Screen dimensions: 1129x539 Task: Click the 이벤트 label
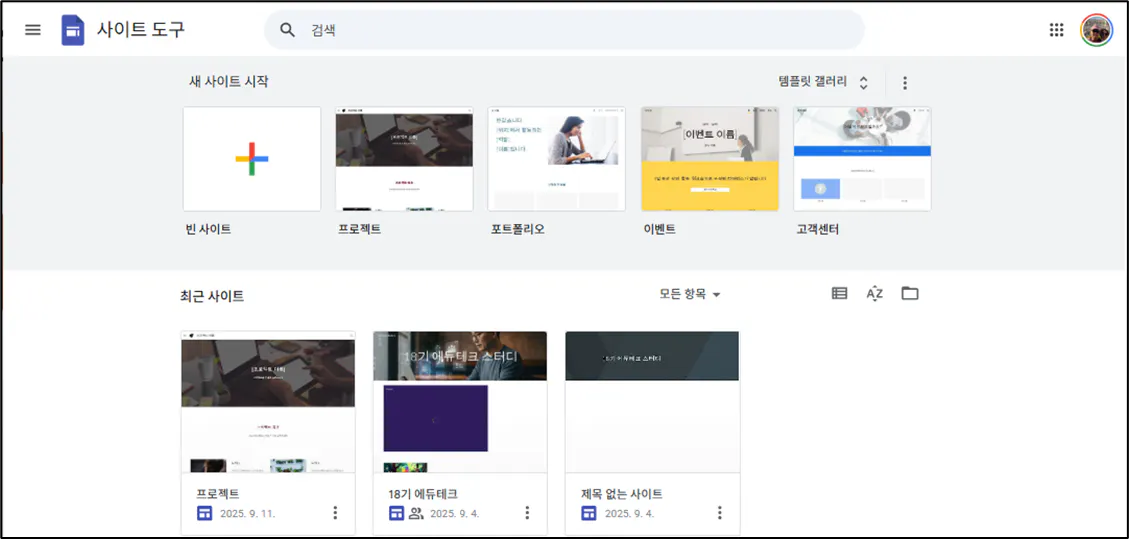(660, 230)
